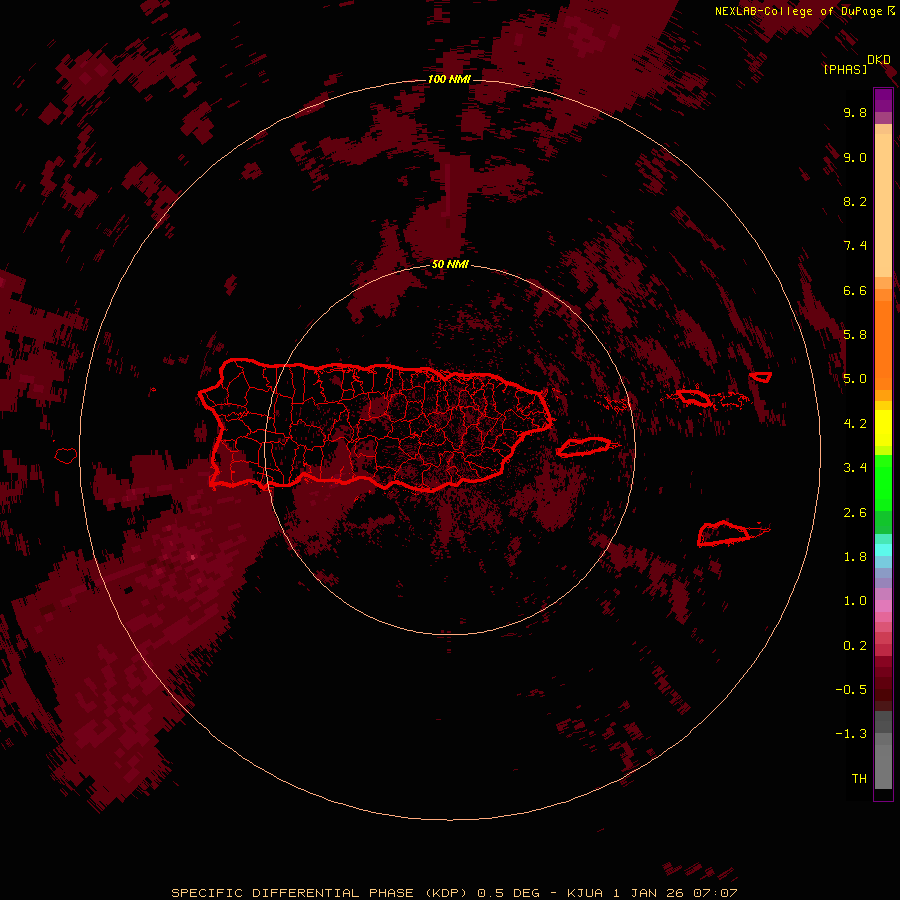900x900 pixels.
Task: Click the 6.6 color scale value
Action: coord(855,290)
